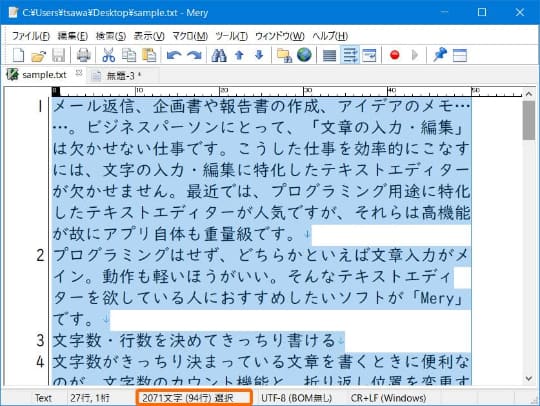Image resolution: width=540 pixels, height=406 pixels.
Task: Click the Mery app icon in title bar
Action: (13, 12)
